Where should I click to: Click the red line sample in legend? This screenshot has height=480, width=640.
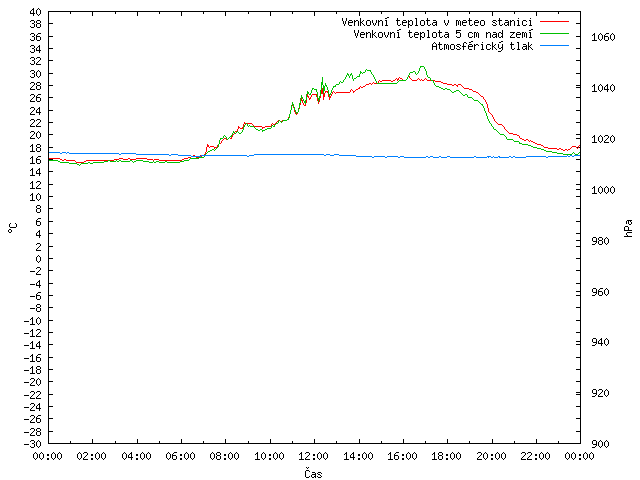tap(554, 21)
